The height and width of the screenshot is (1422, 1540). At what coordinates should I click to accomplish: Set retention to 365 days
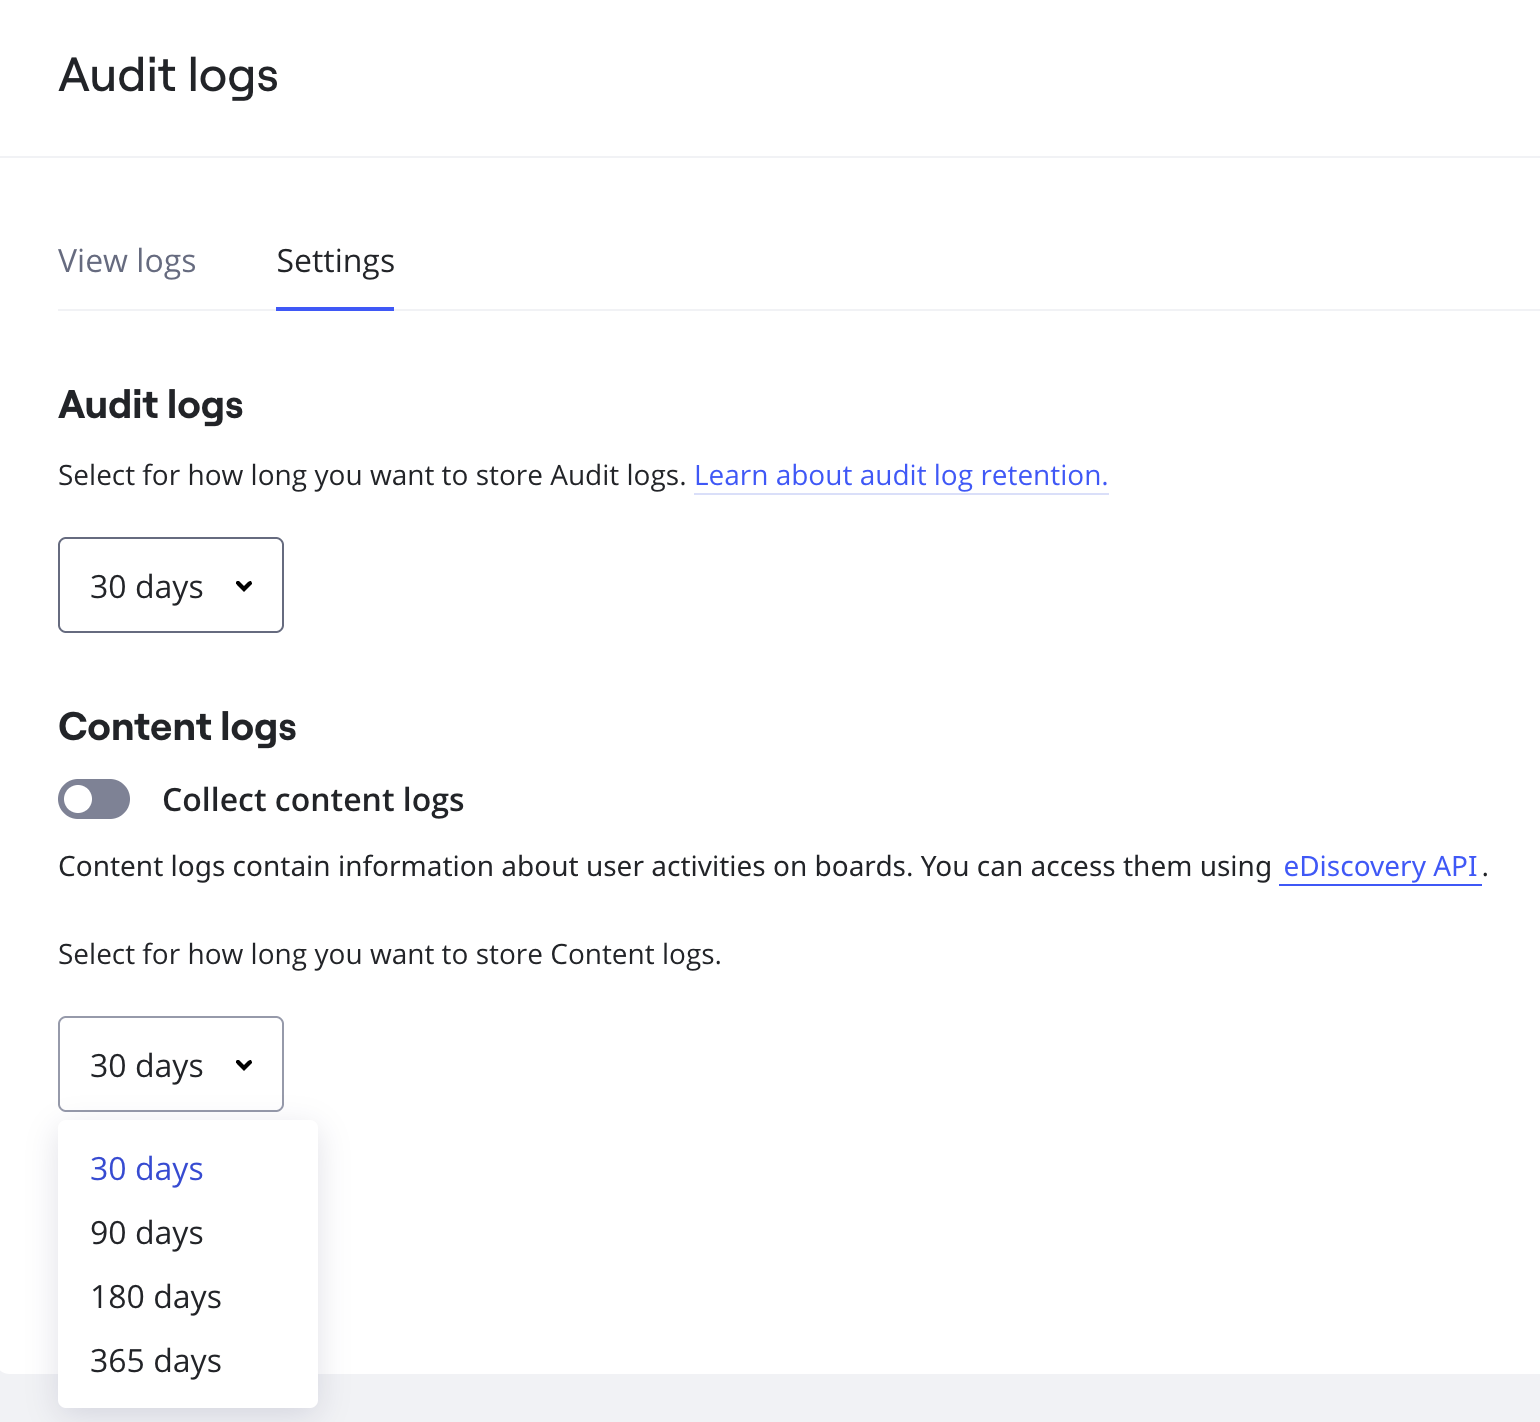click(156, 1361)
